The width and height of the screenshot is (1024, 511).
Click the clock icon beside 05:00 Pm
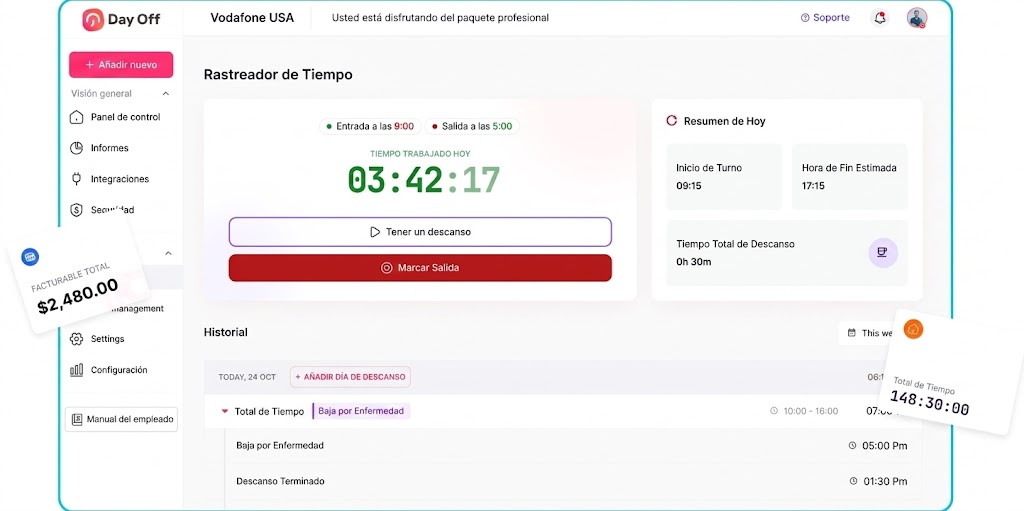(x=852, y=446)
